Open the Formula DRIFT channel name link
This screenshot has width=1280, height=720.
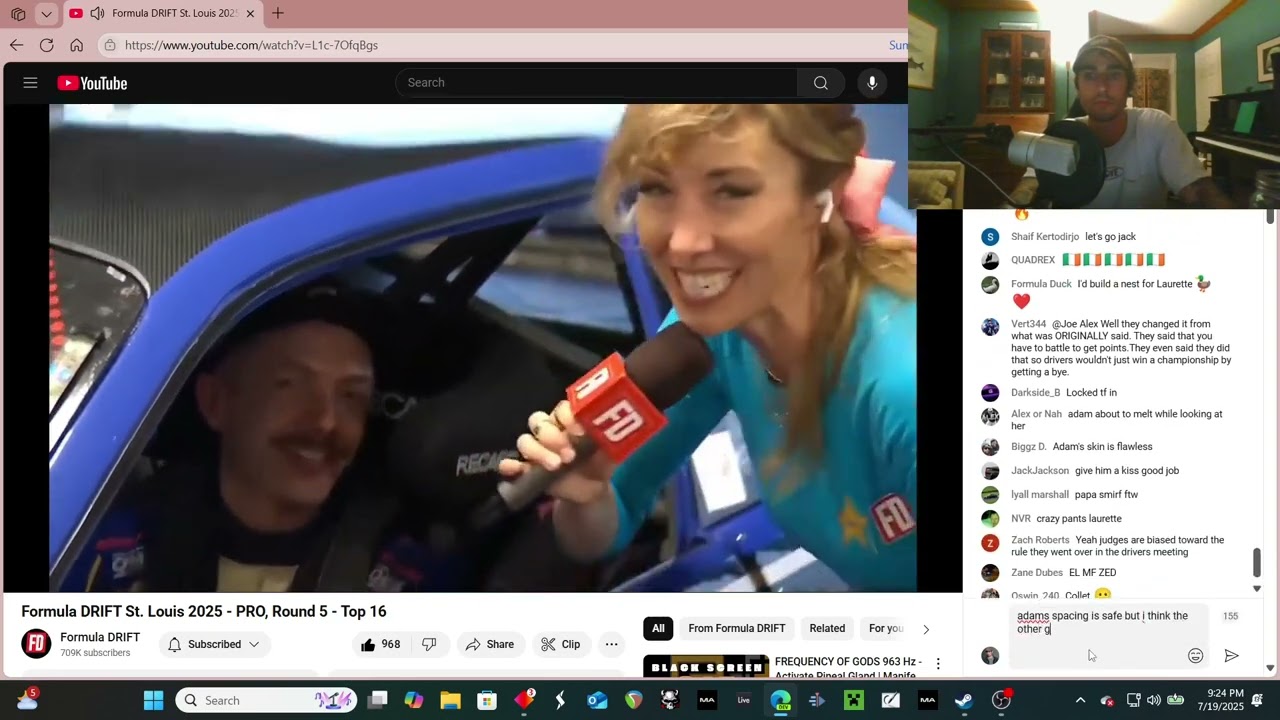(x=100, y=637)
